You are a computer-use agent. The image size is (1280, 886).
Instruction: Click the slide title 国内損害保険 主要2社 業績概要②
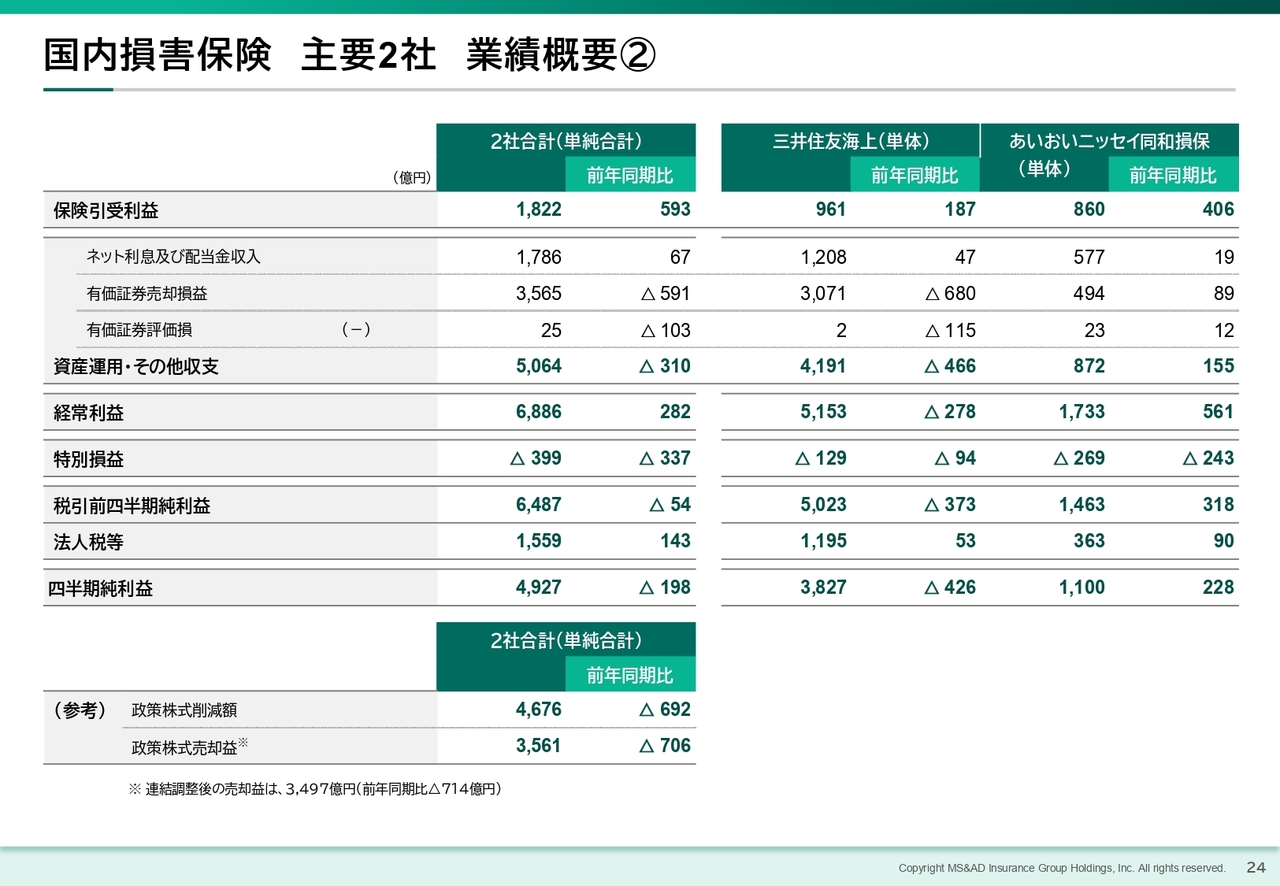click(x=349, y=56)
